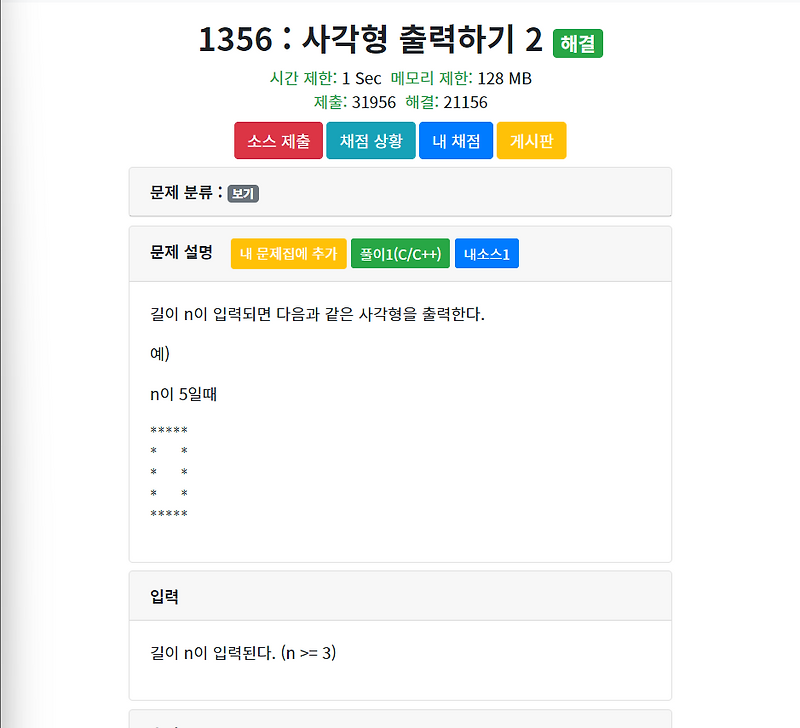Image resolution: width=800 pixels, height=728 pixels.
Task: Click the green 해결 solved badge
Action: tap(577, 42)
